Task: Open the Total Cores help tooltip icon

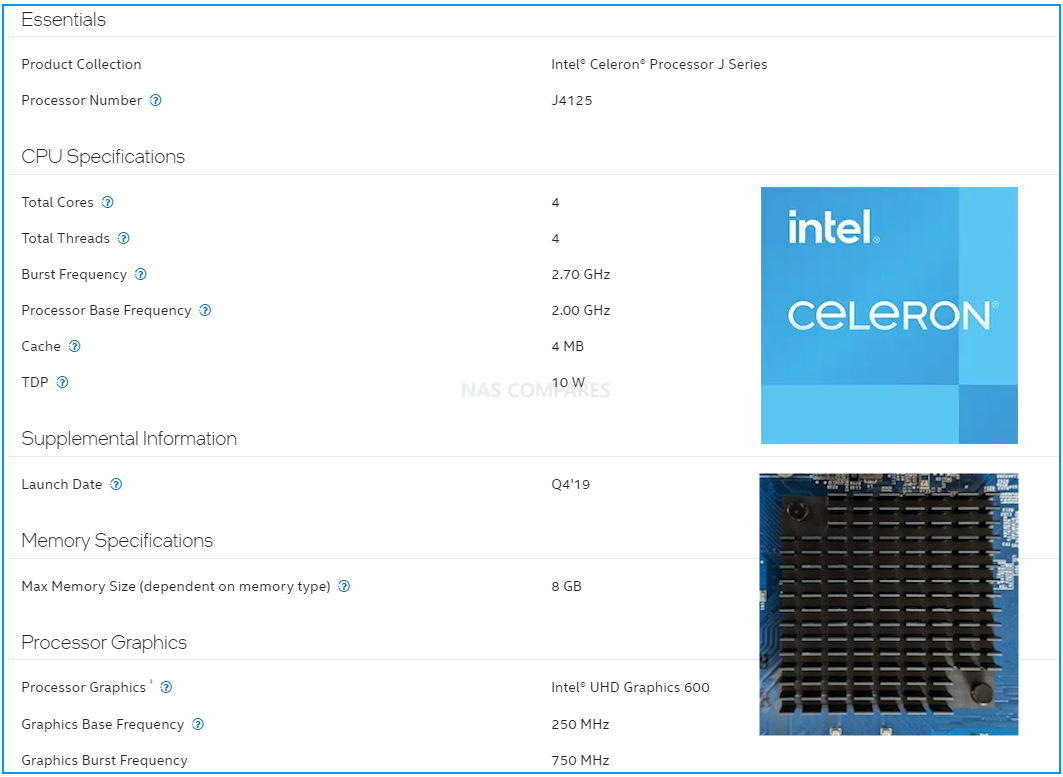Action: pyautogui.click(x=107, y=202)
